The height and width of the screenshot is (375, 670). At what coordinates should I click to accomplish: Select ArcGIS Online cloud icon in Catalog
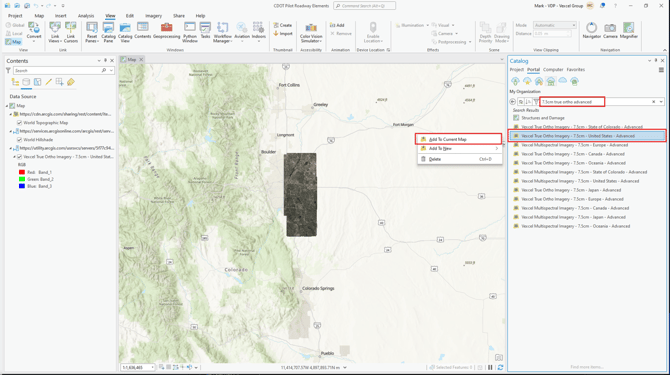(x=563, y=81)
